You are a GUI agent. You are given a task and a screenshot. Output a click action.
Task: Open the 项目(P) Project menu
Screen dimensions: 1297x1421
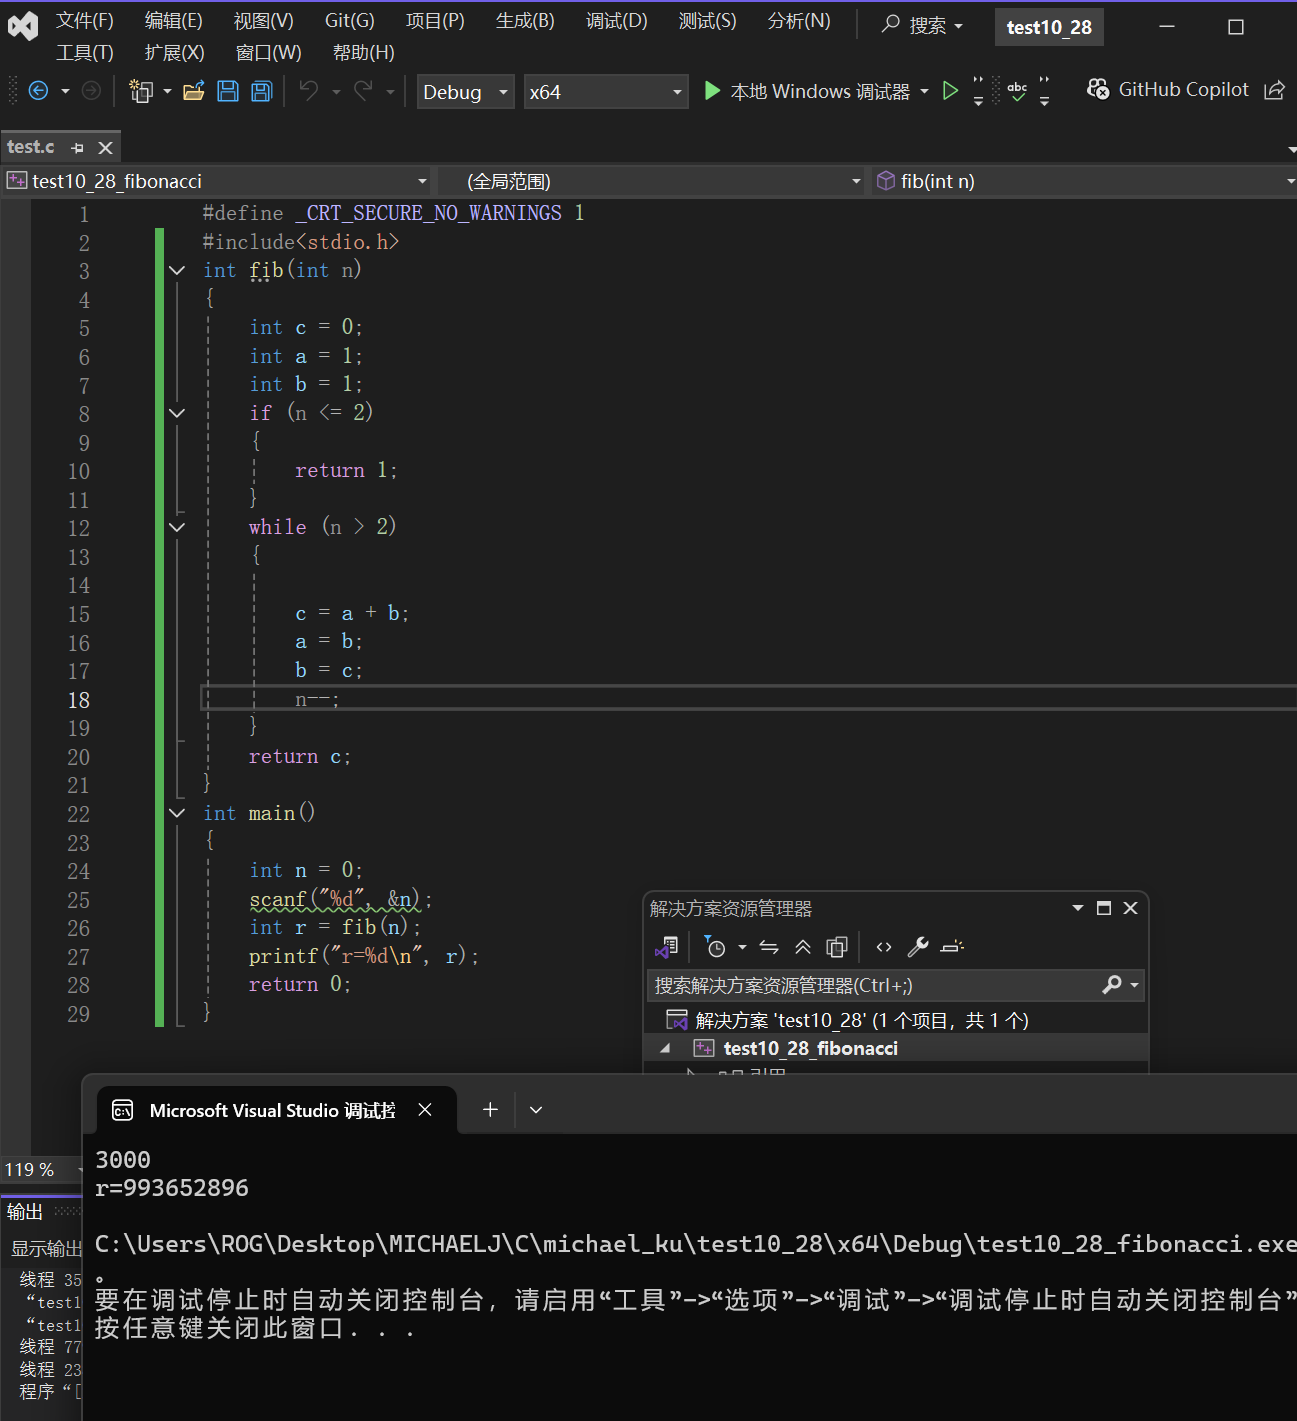(435, 21)
